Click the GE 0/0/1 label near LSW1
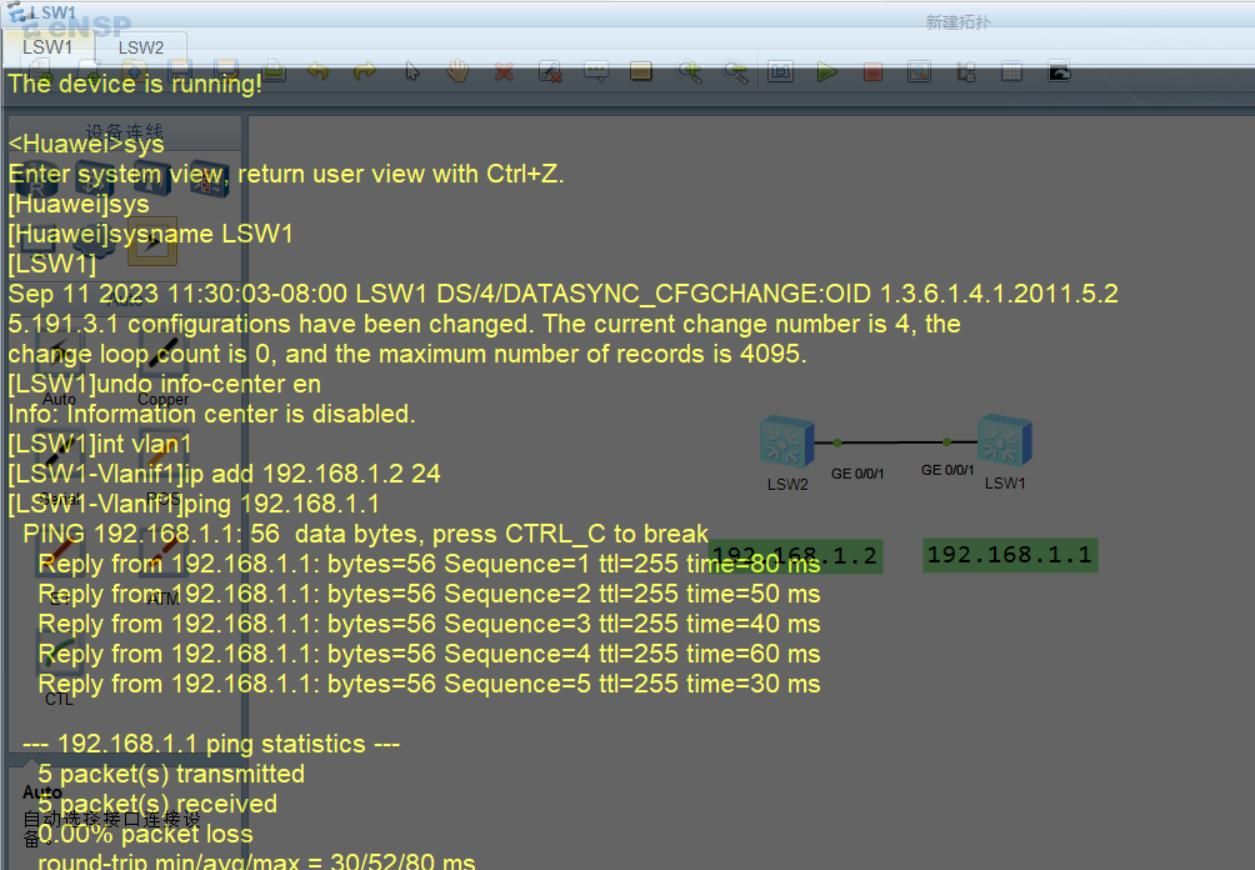The height and width of the screenshot is (870, 1255). (947, 470)
